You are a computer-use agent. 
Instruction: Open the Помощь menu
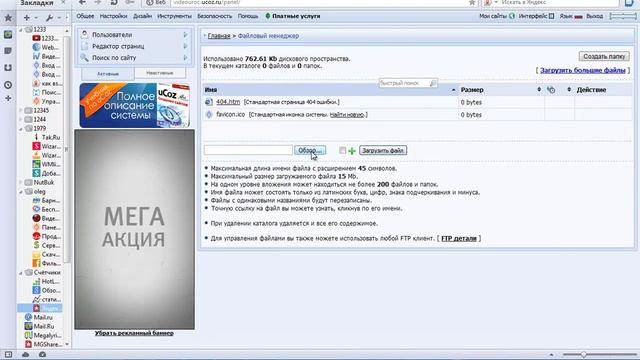[248, 16]
